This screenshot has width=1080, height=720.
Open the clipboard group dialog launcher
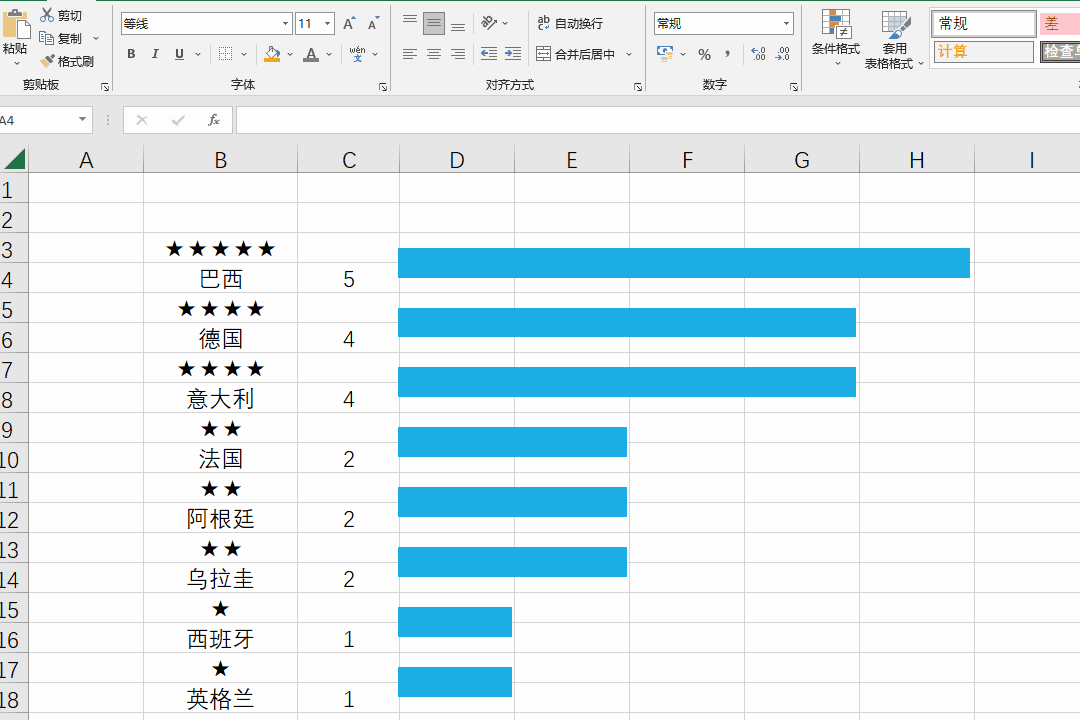point(105,87)
